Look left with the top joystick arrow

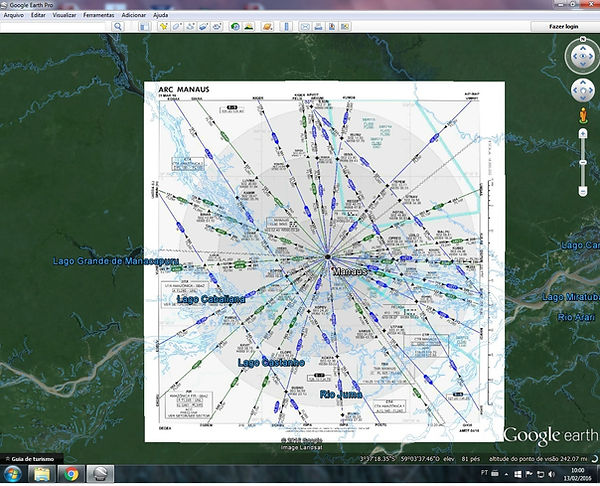click(574, 56)
